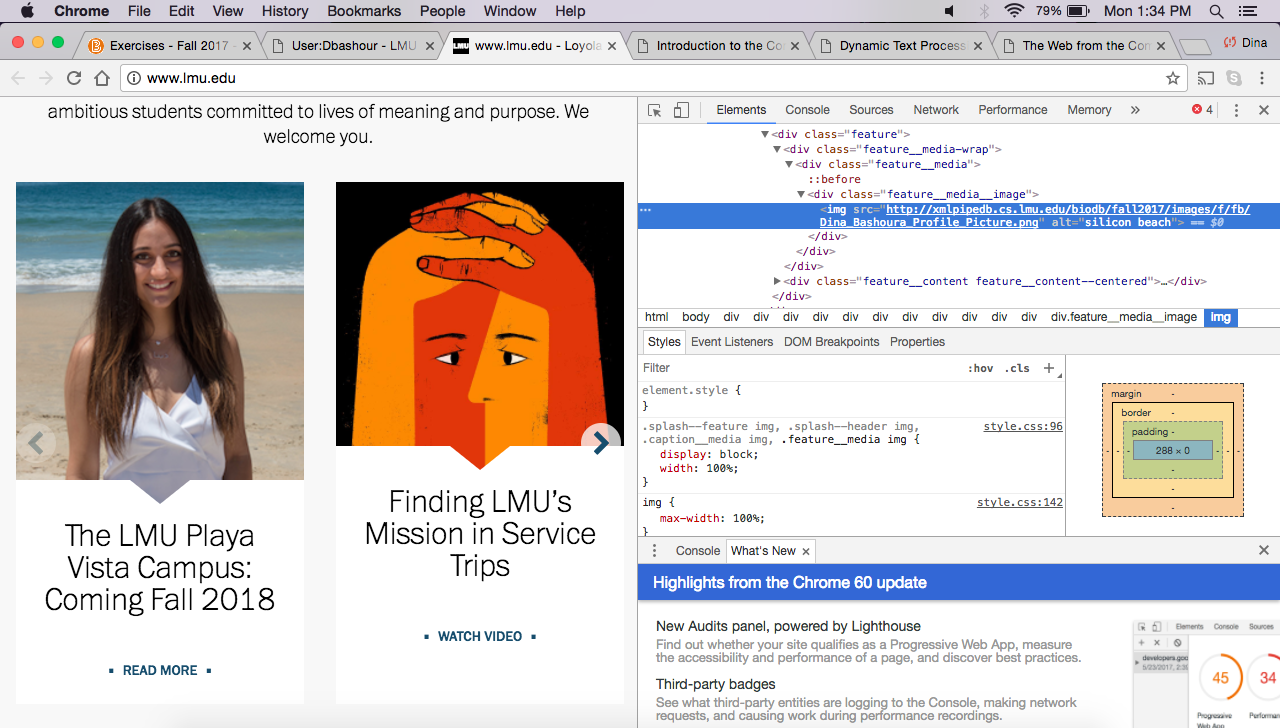Open Chrome's three-dot menu
This screenshot has height=728, width=1280.
(x=1262, y=78)
